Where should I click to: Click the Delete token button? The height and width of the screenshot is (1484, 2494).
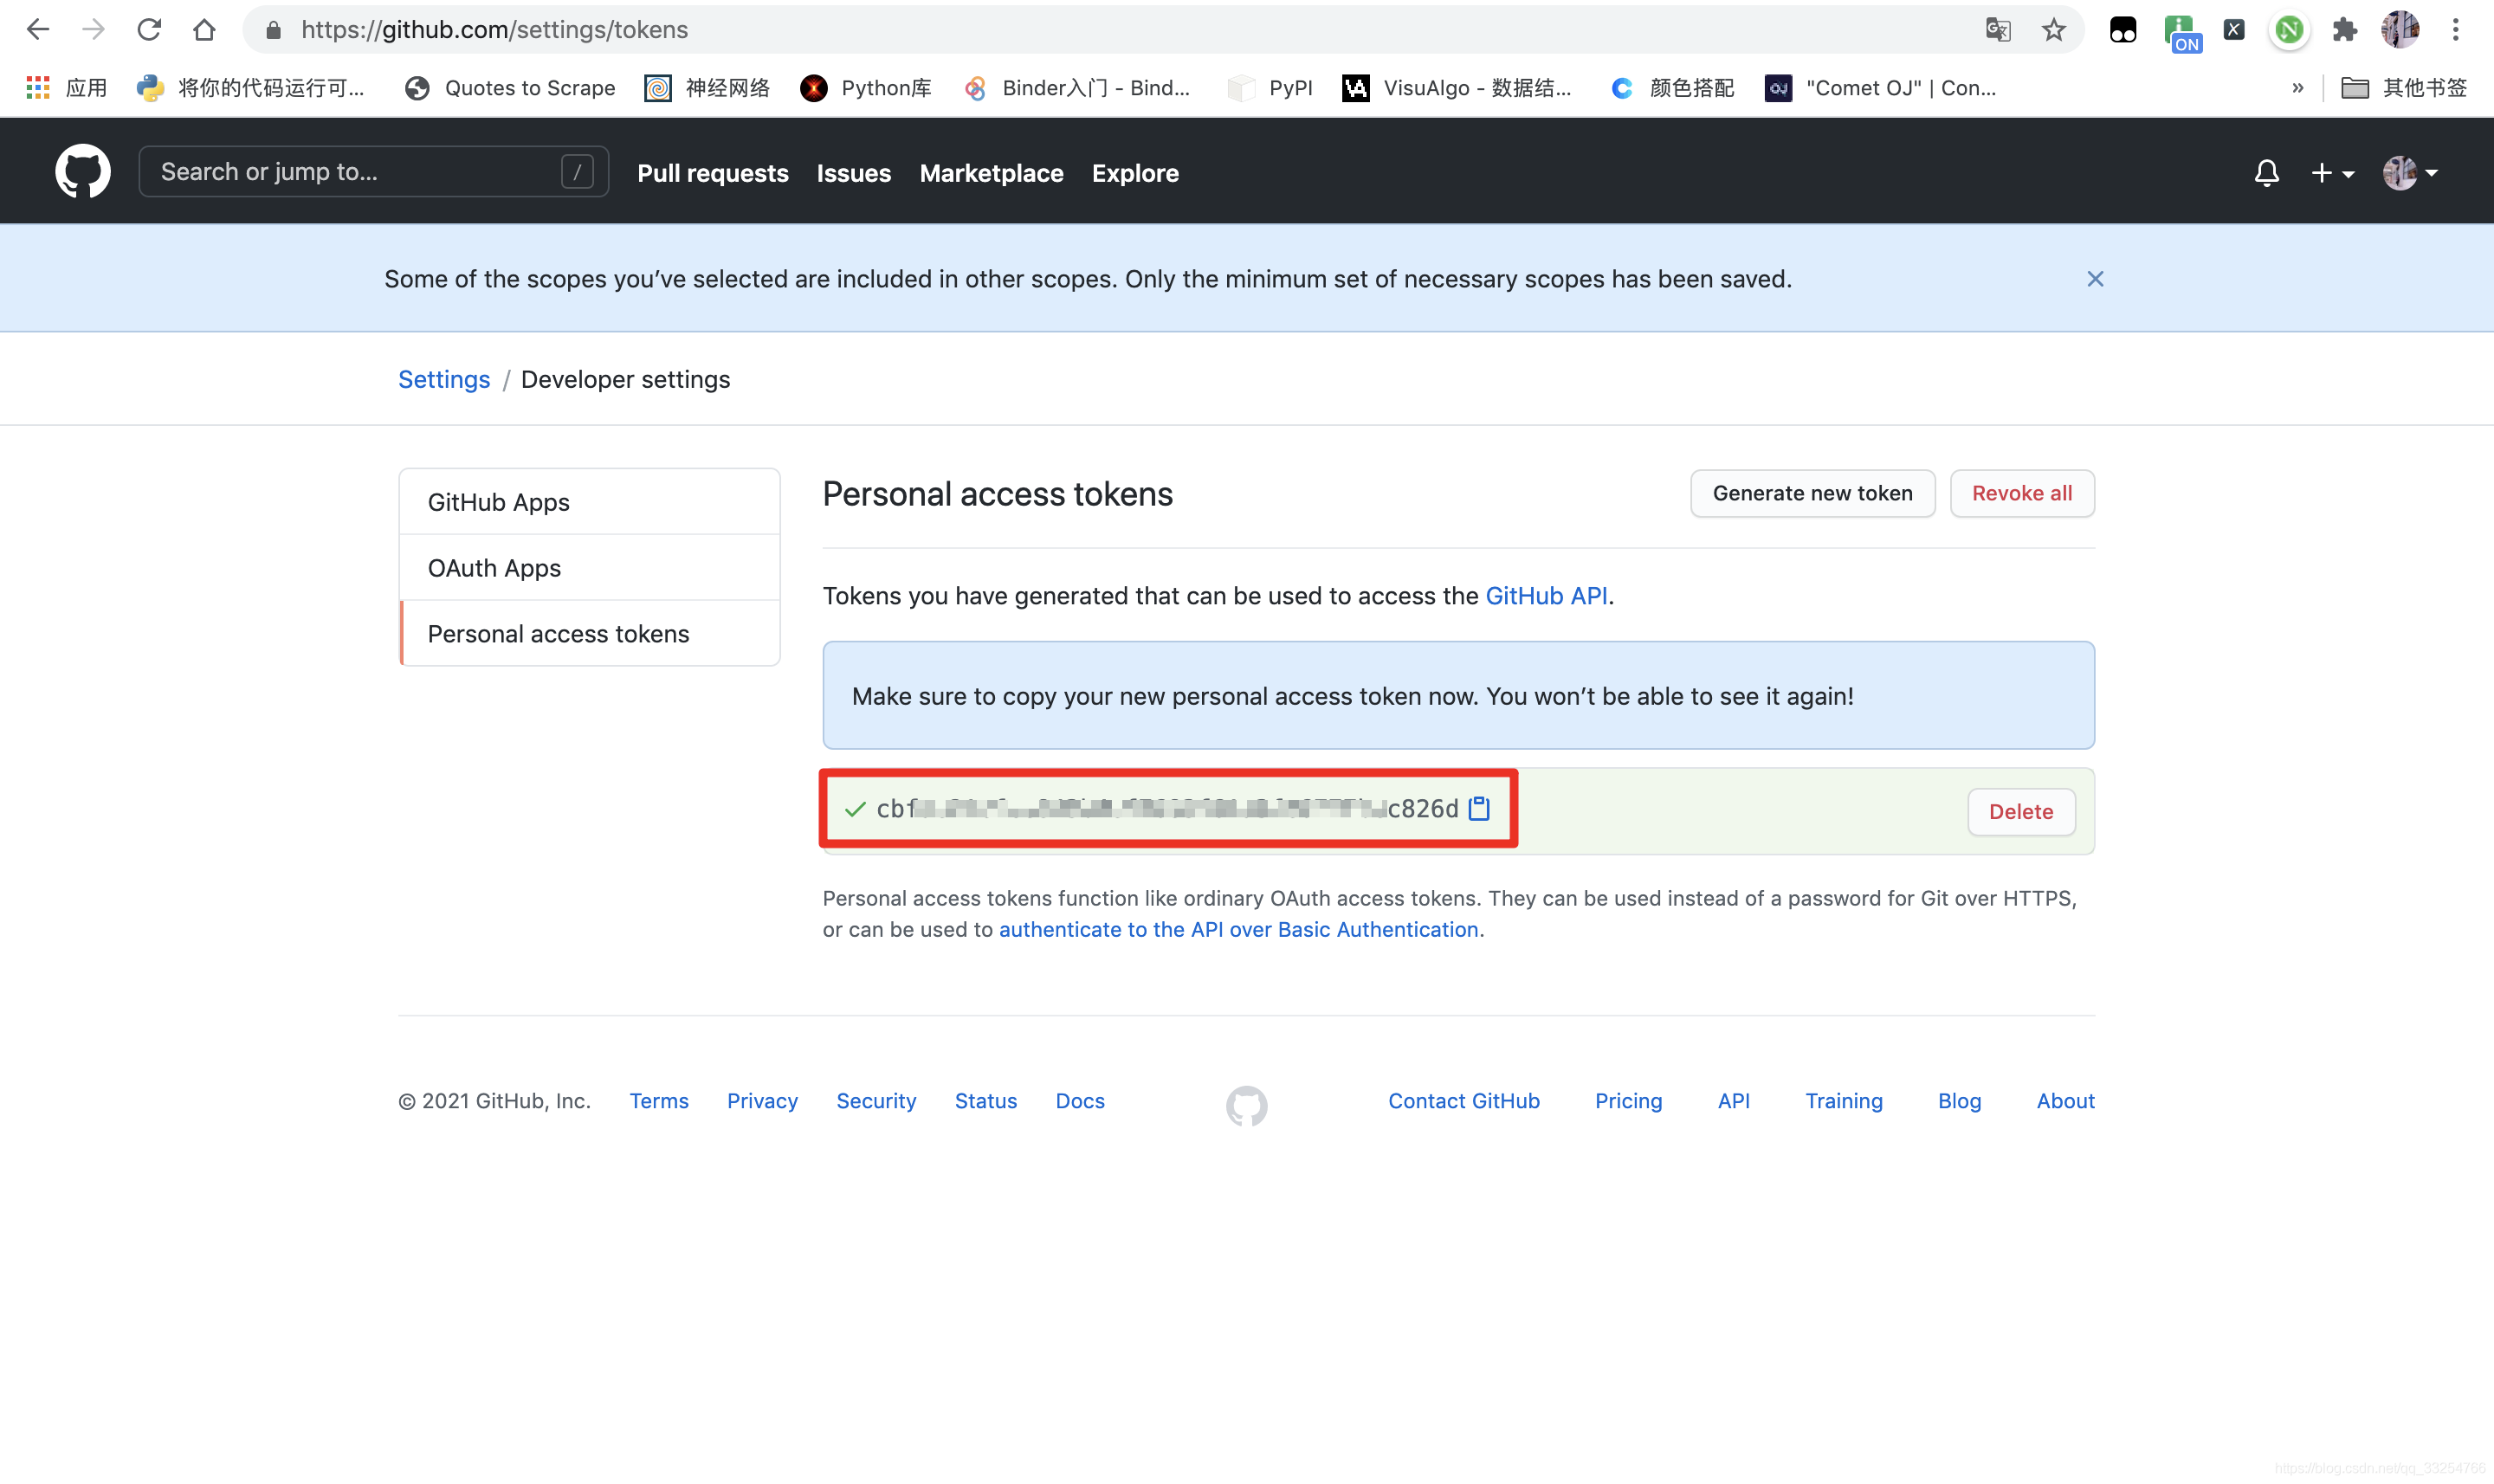click(x=2020, y=811)
